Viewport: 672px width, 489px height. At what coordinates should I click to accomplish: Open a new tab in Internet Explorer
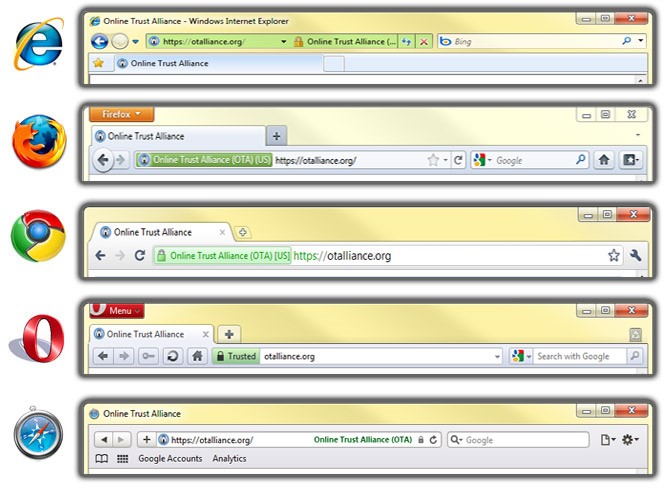tap(333, 63)
